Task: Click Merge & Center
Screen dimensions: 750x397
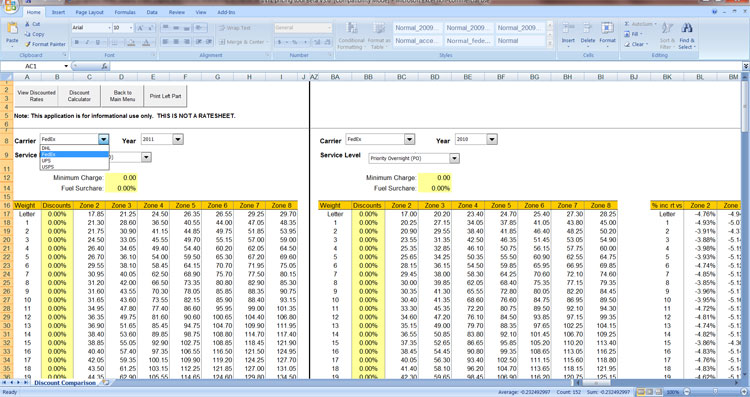Action: click(x=242, y=42)
